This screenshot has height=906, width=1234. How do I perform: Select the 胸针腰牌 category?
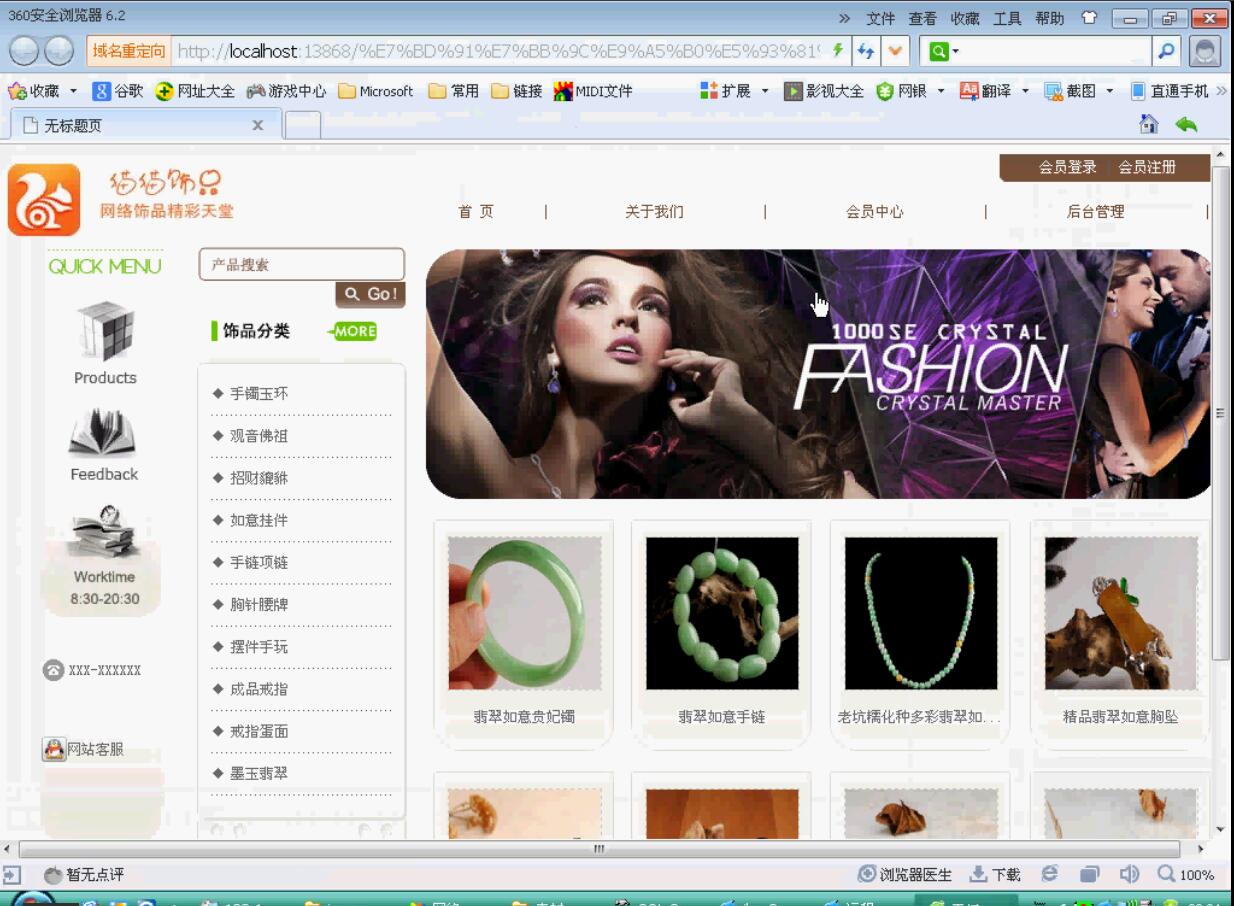click(258, 605)
